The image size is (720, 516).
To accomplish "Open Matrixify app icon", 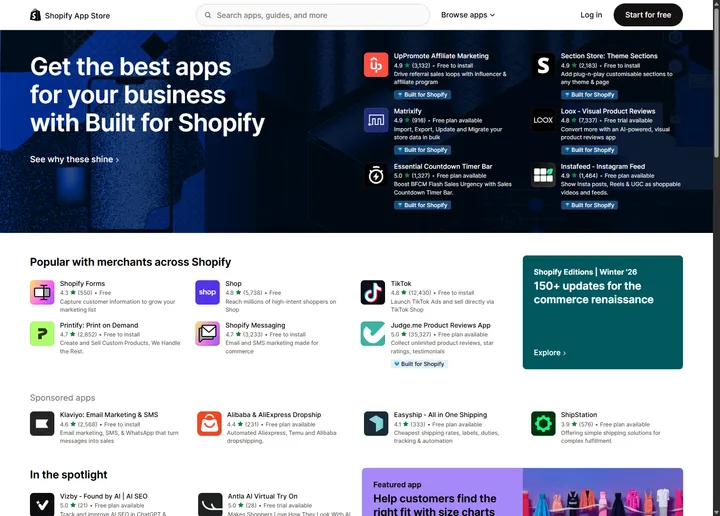I will click(376, 120).
